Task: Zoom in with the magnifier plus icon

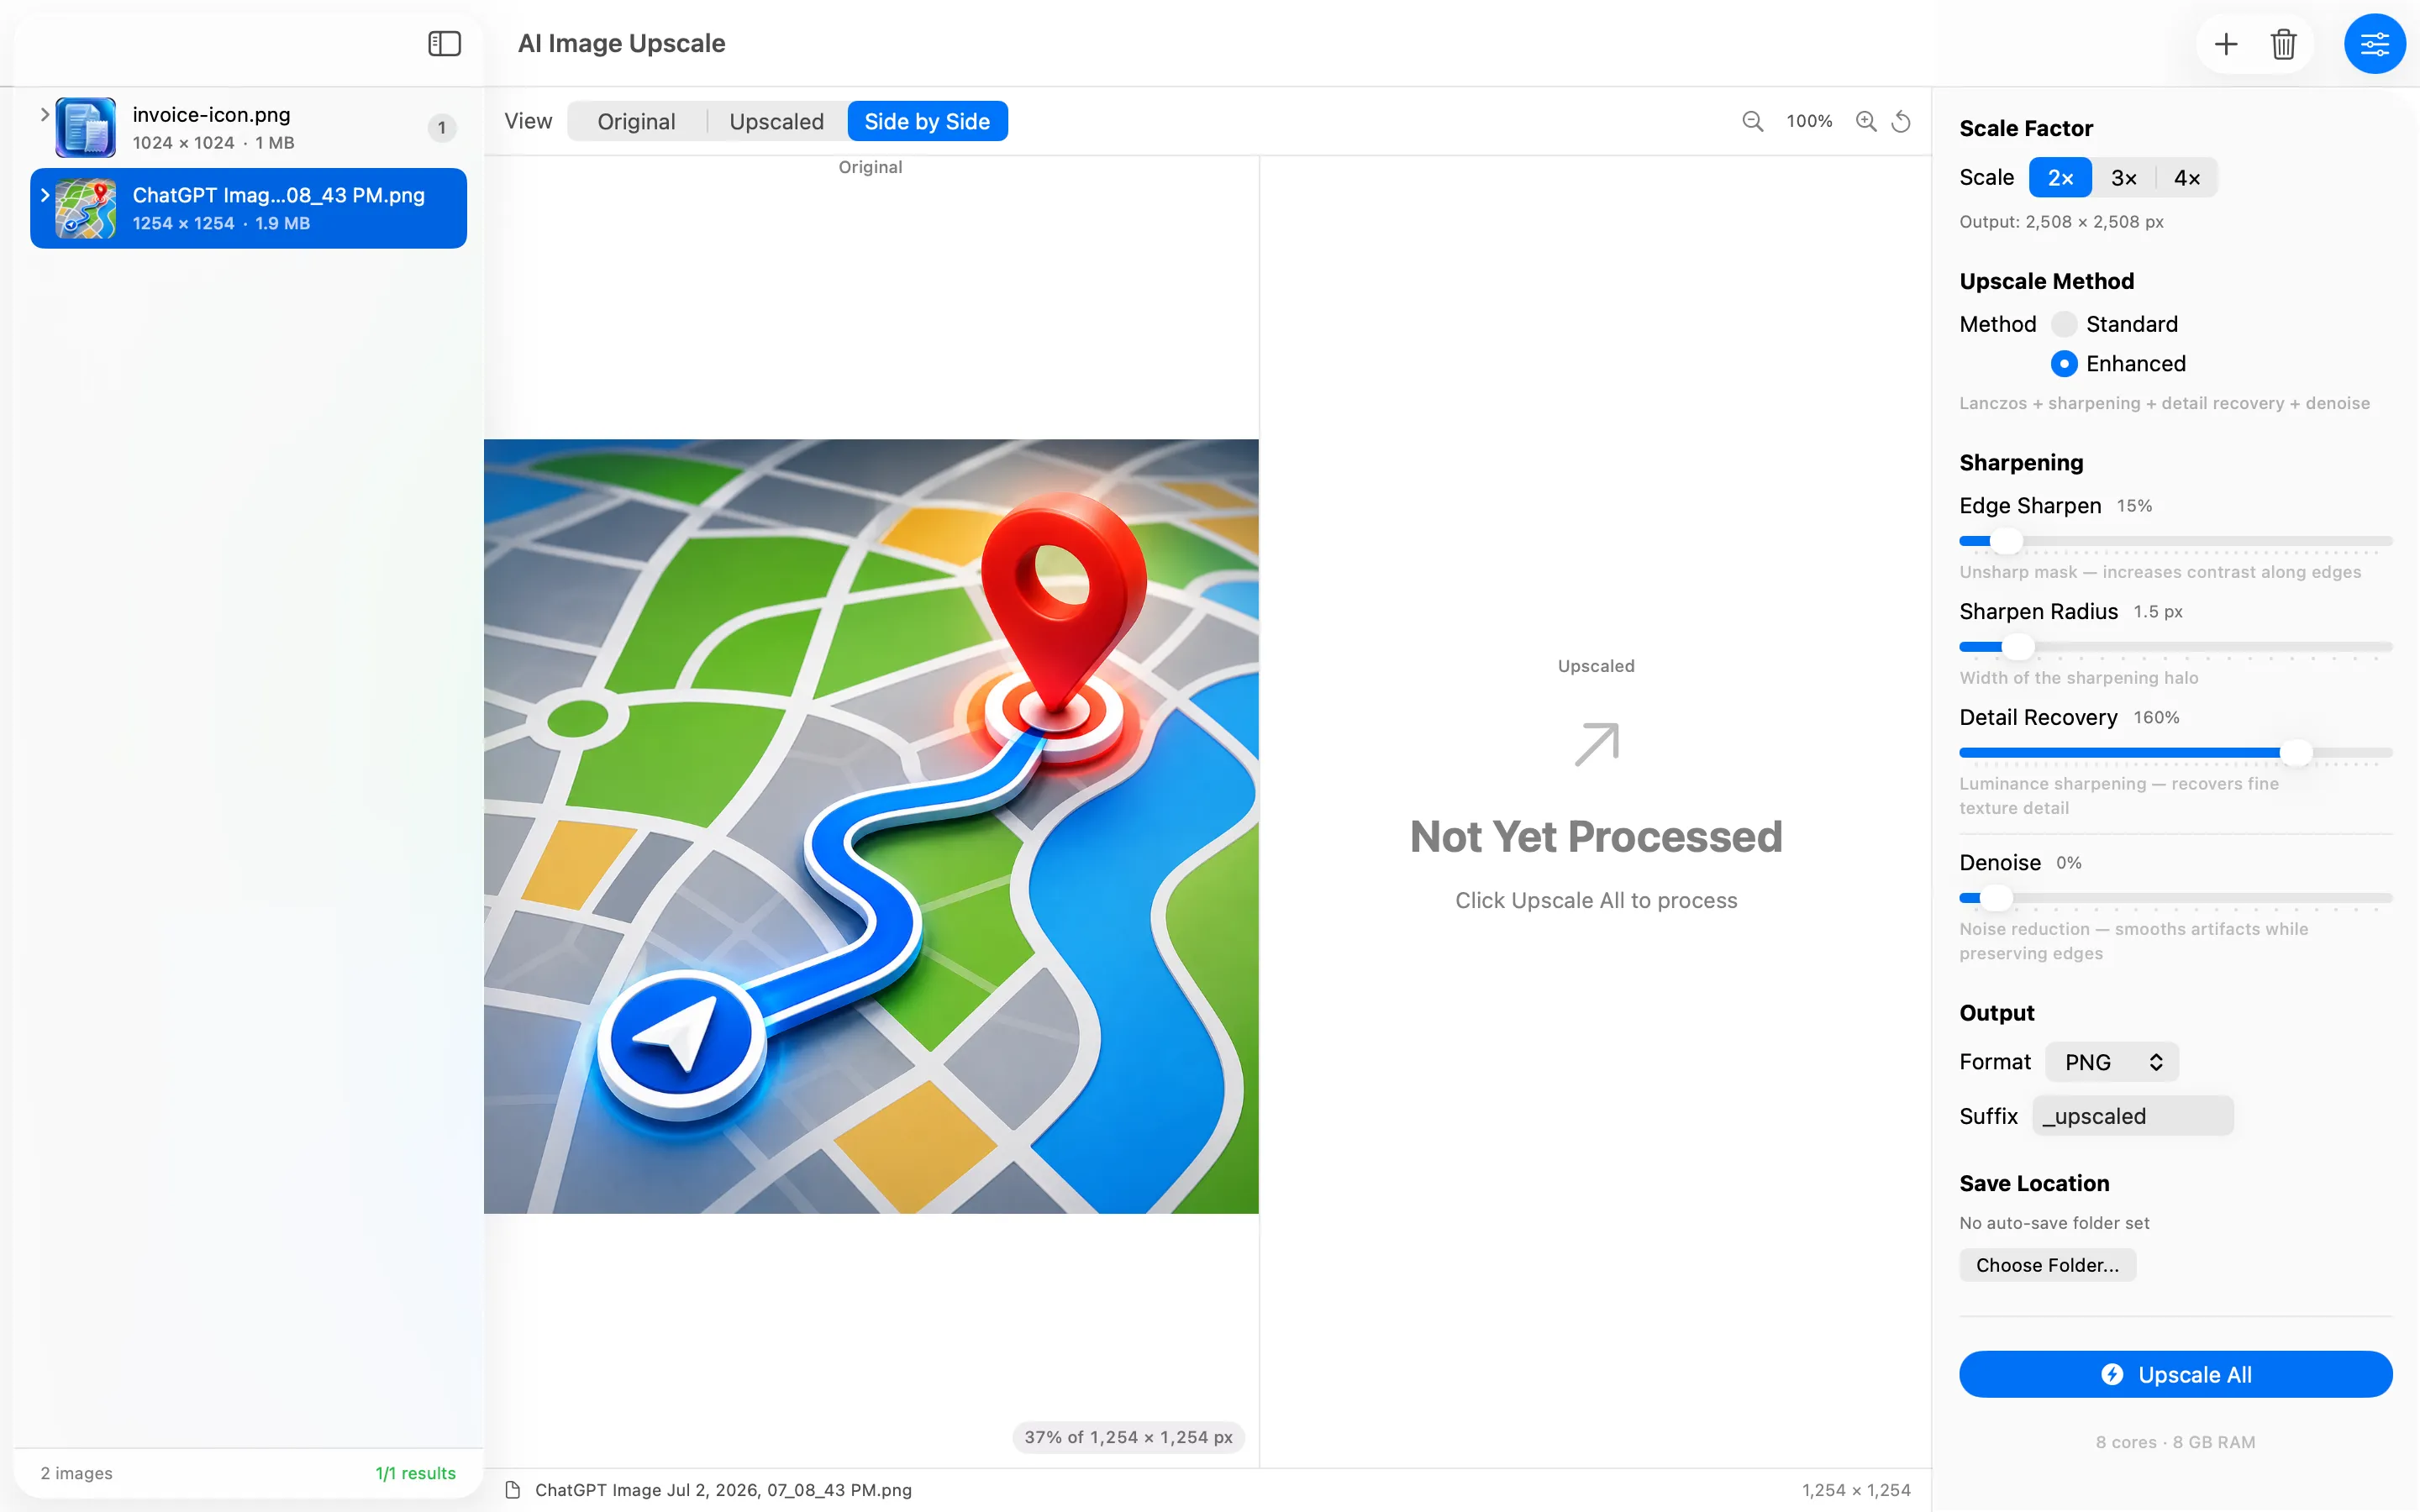Action: pyautogui.click(x=1866, y=121)
